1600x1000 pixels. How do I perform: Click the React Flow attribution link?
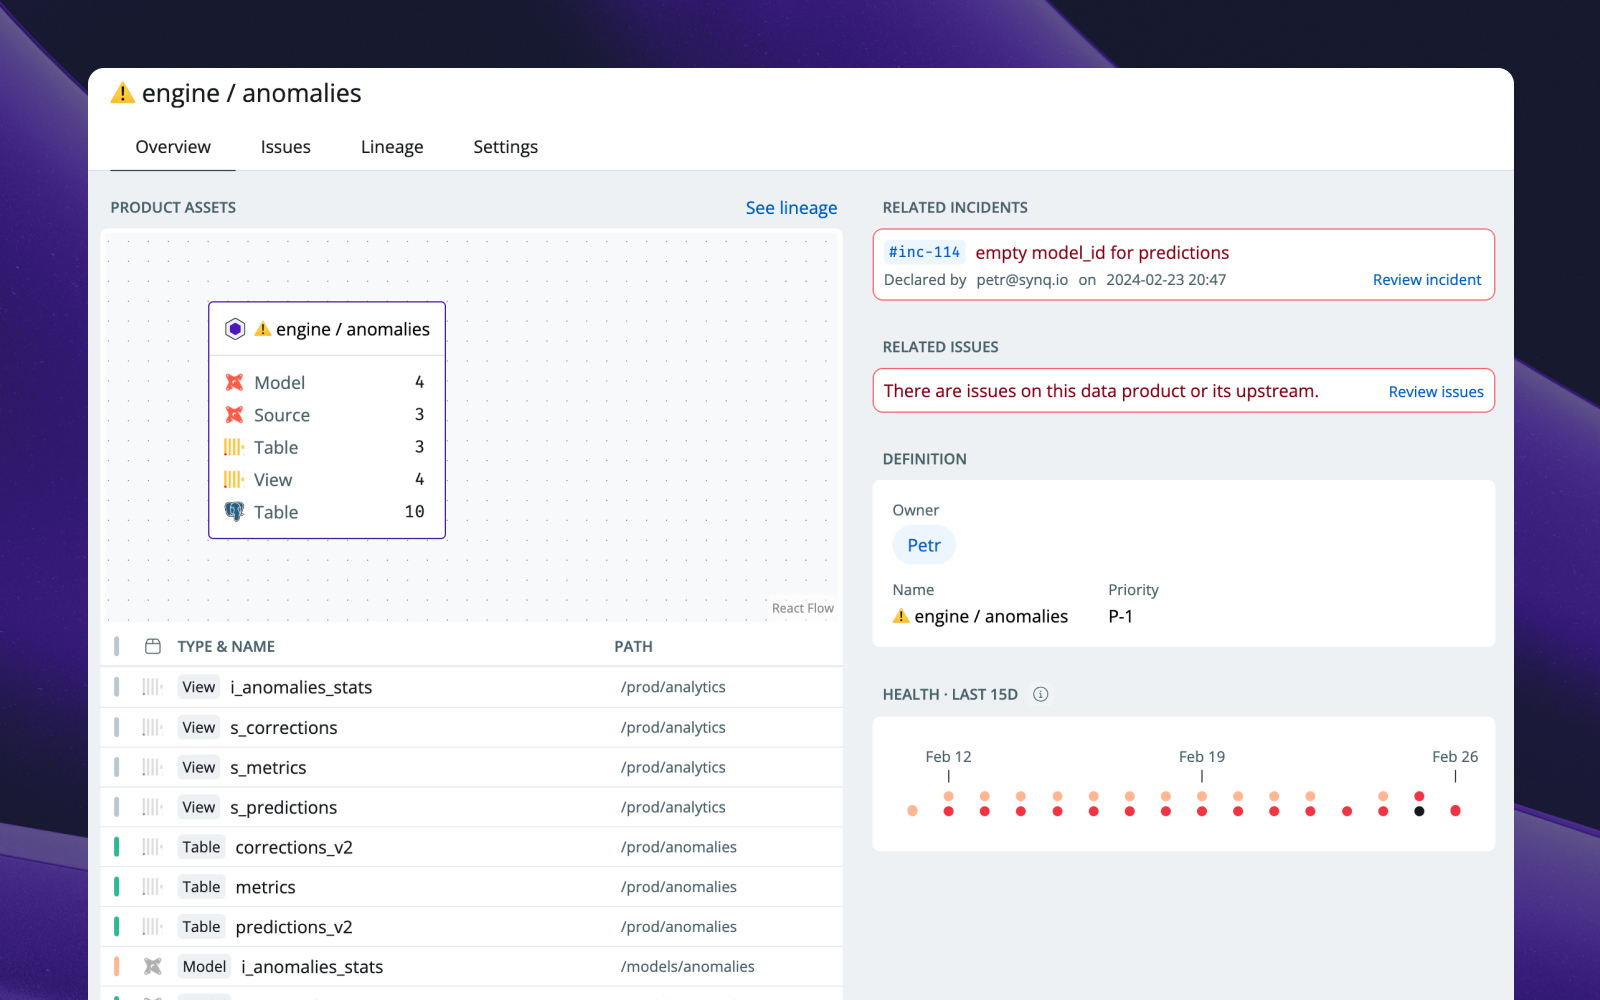(802, 608)
